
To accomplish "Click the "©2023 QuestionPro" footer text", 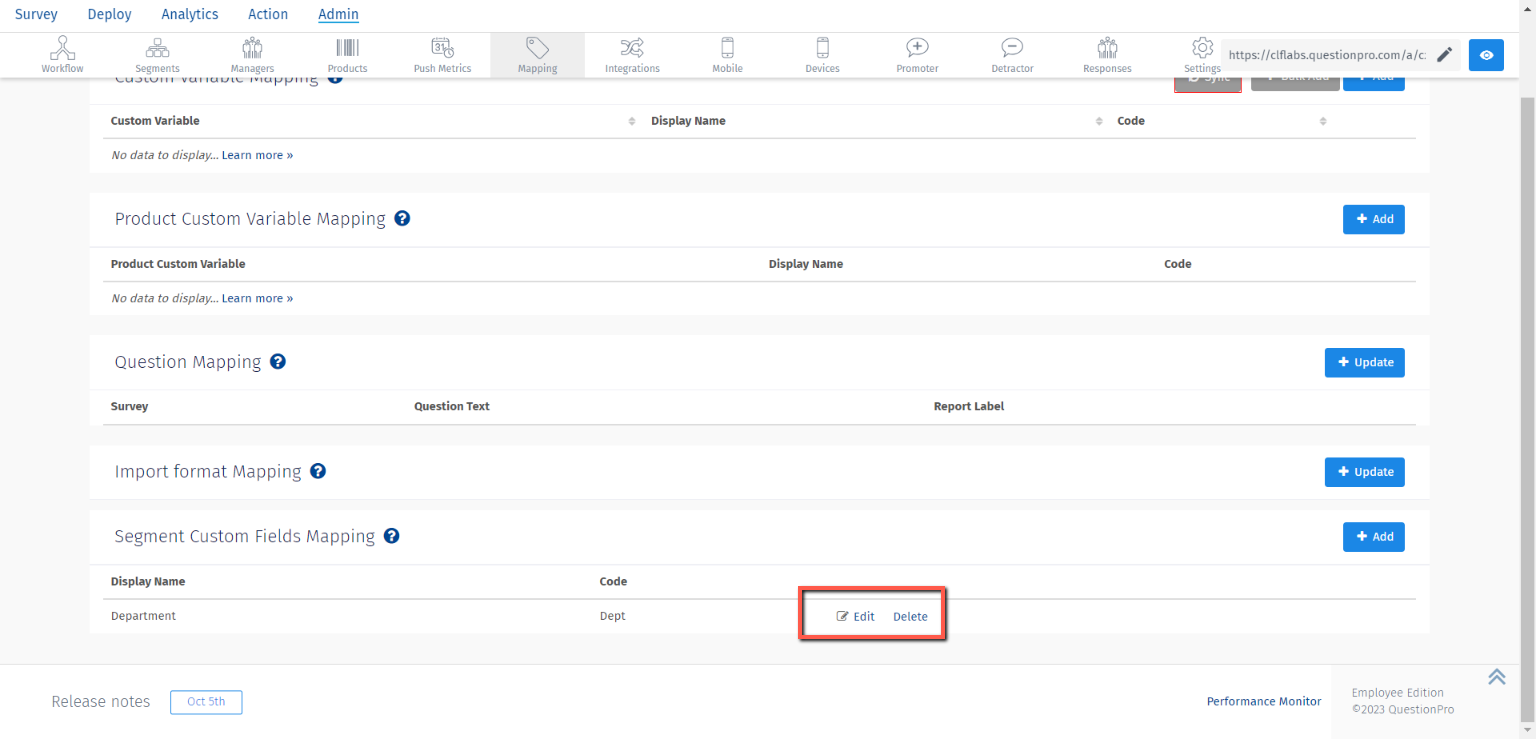I will pyautogui.click(x=1403, y=709).
